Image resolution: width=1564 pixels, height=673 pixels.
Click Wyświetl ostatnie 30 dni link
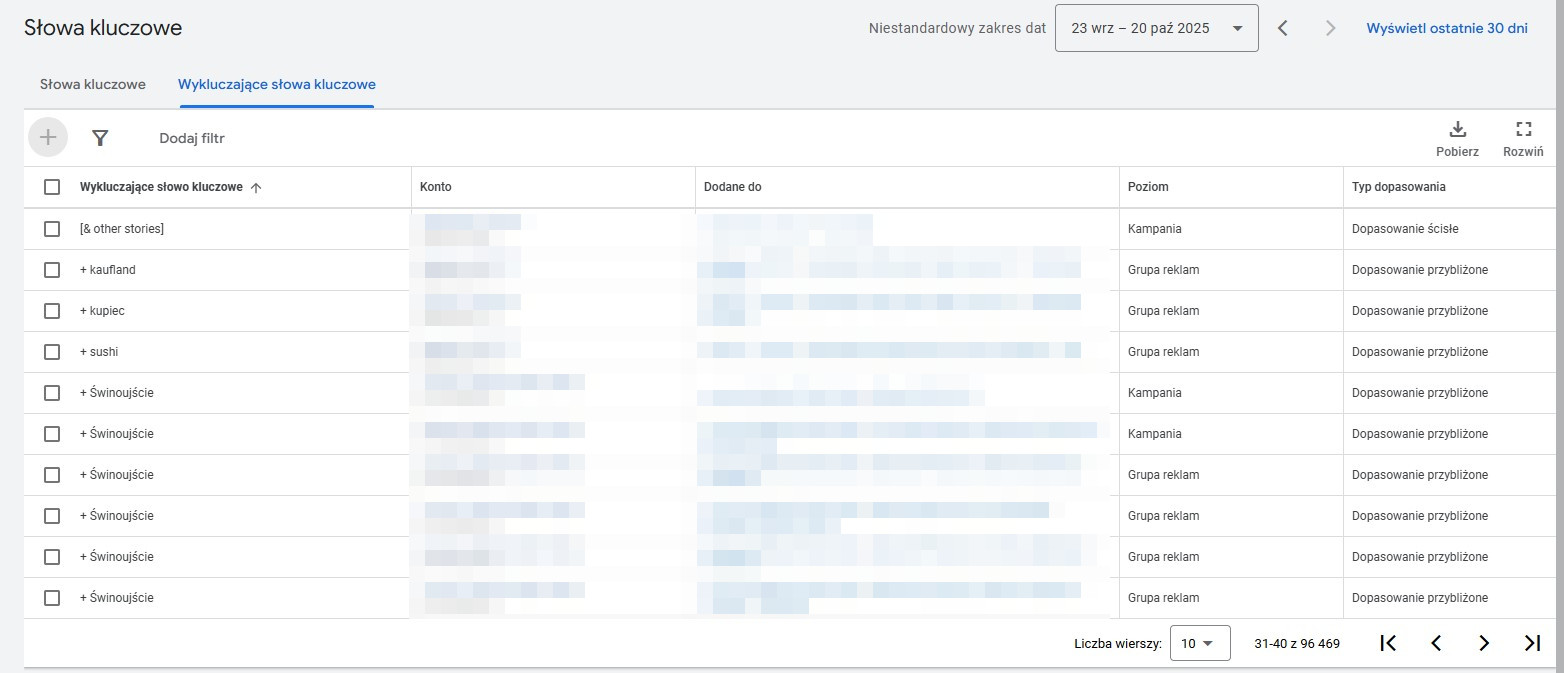[x=1447, y=28]
